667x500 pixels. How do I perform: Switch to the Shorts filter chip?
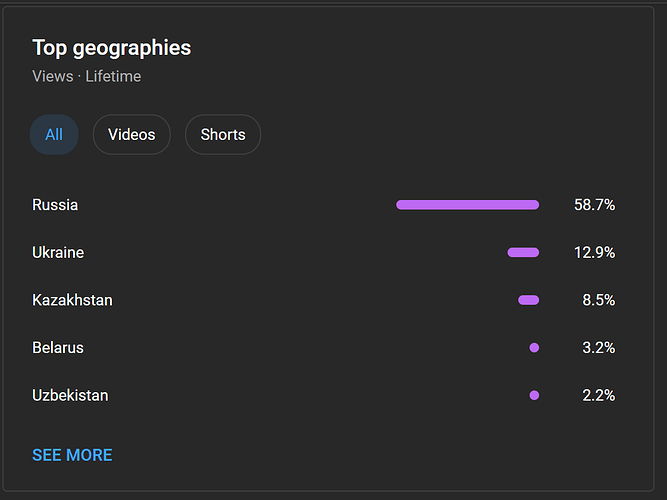(x=223, y=135)
